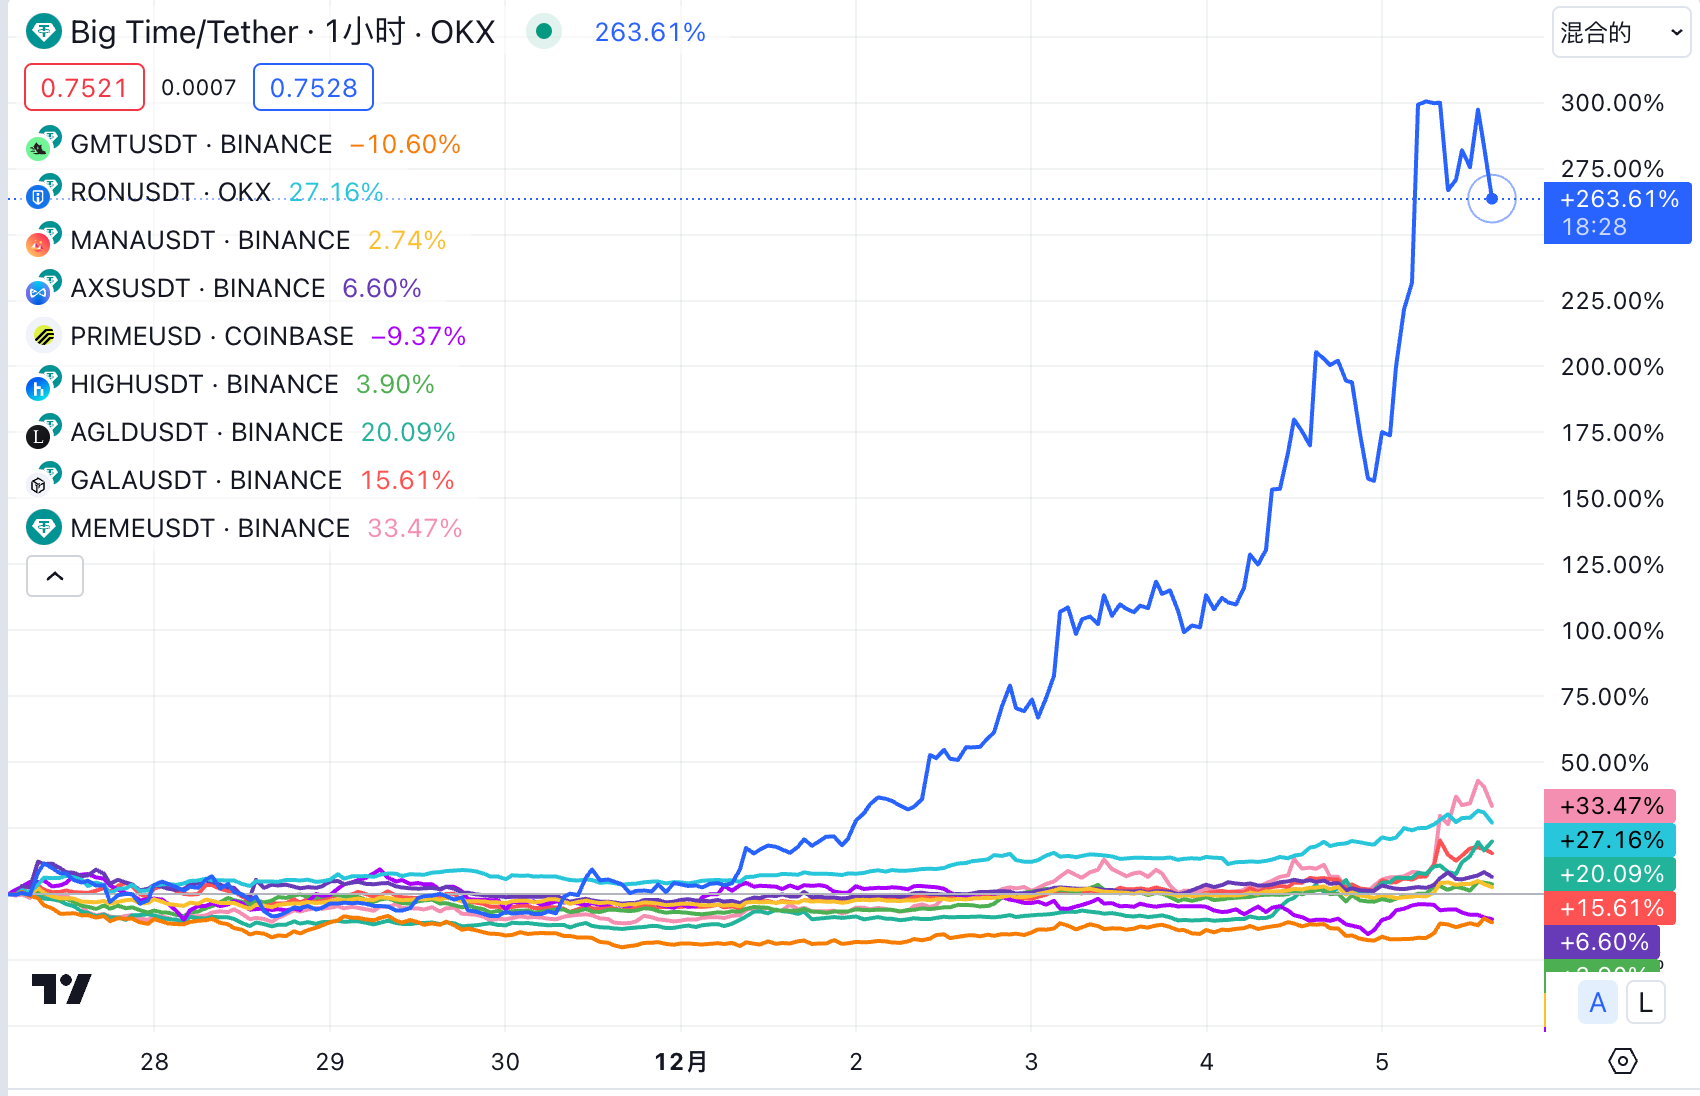Click the GMTUSDT symbol icon
Image resolution: width=1700 pixels, height=1096 pixels.
pyautogui.click(x=43, y=145)
